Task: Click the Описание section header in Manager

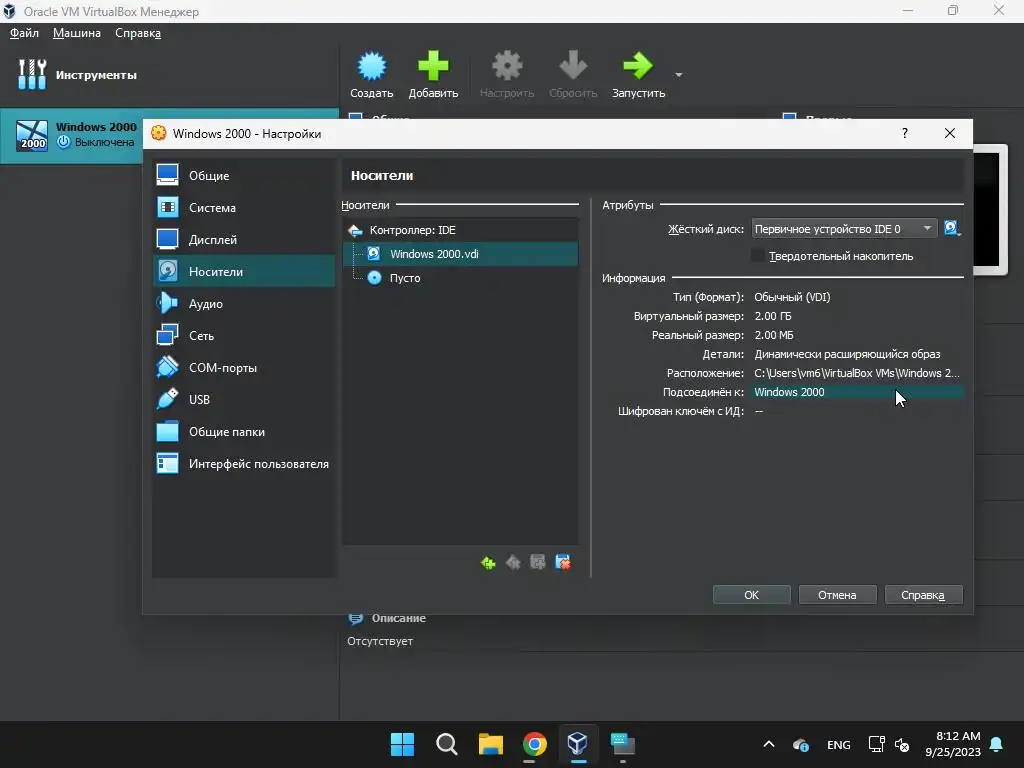Action: click(x=398, y=618)
